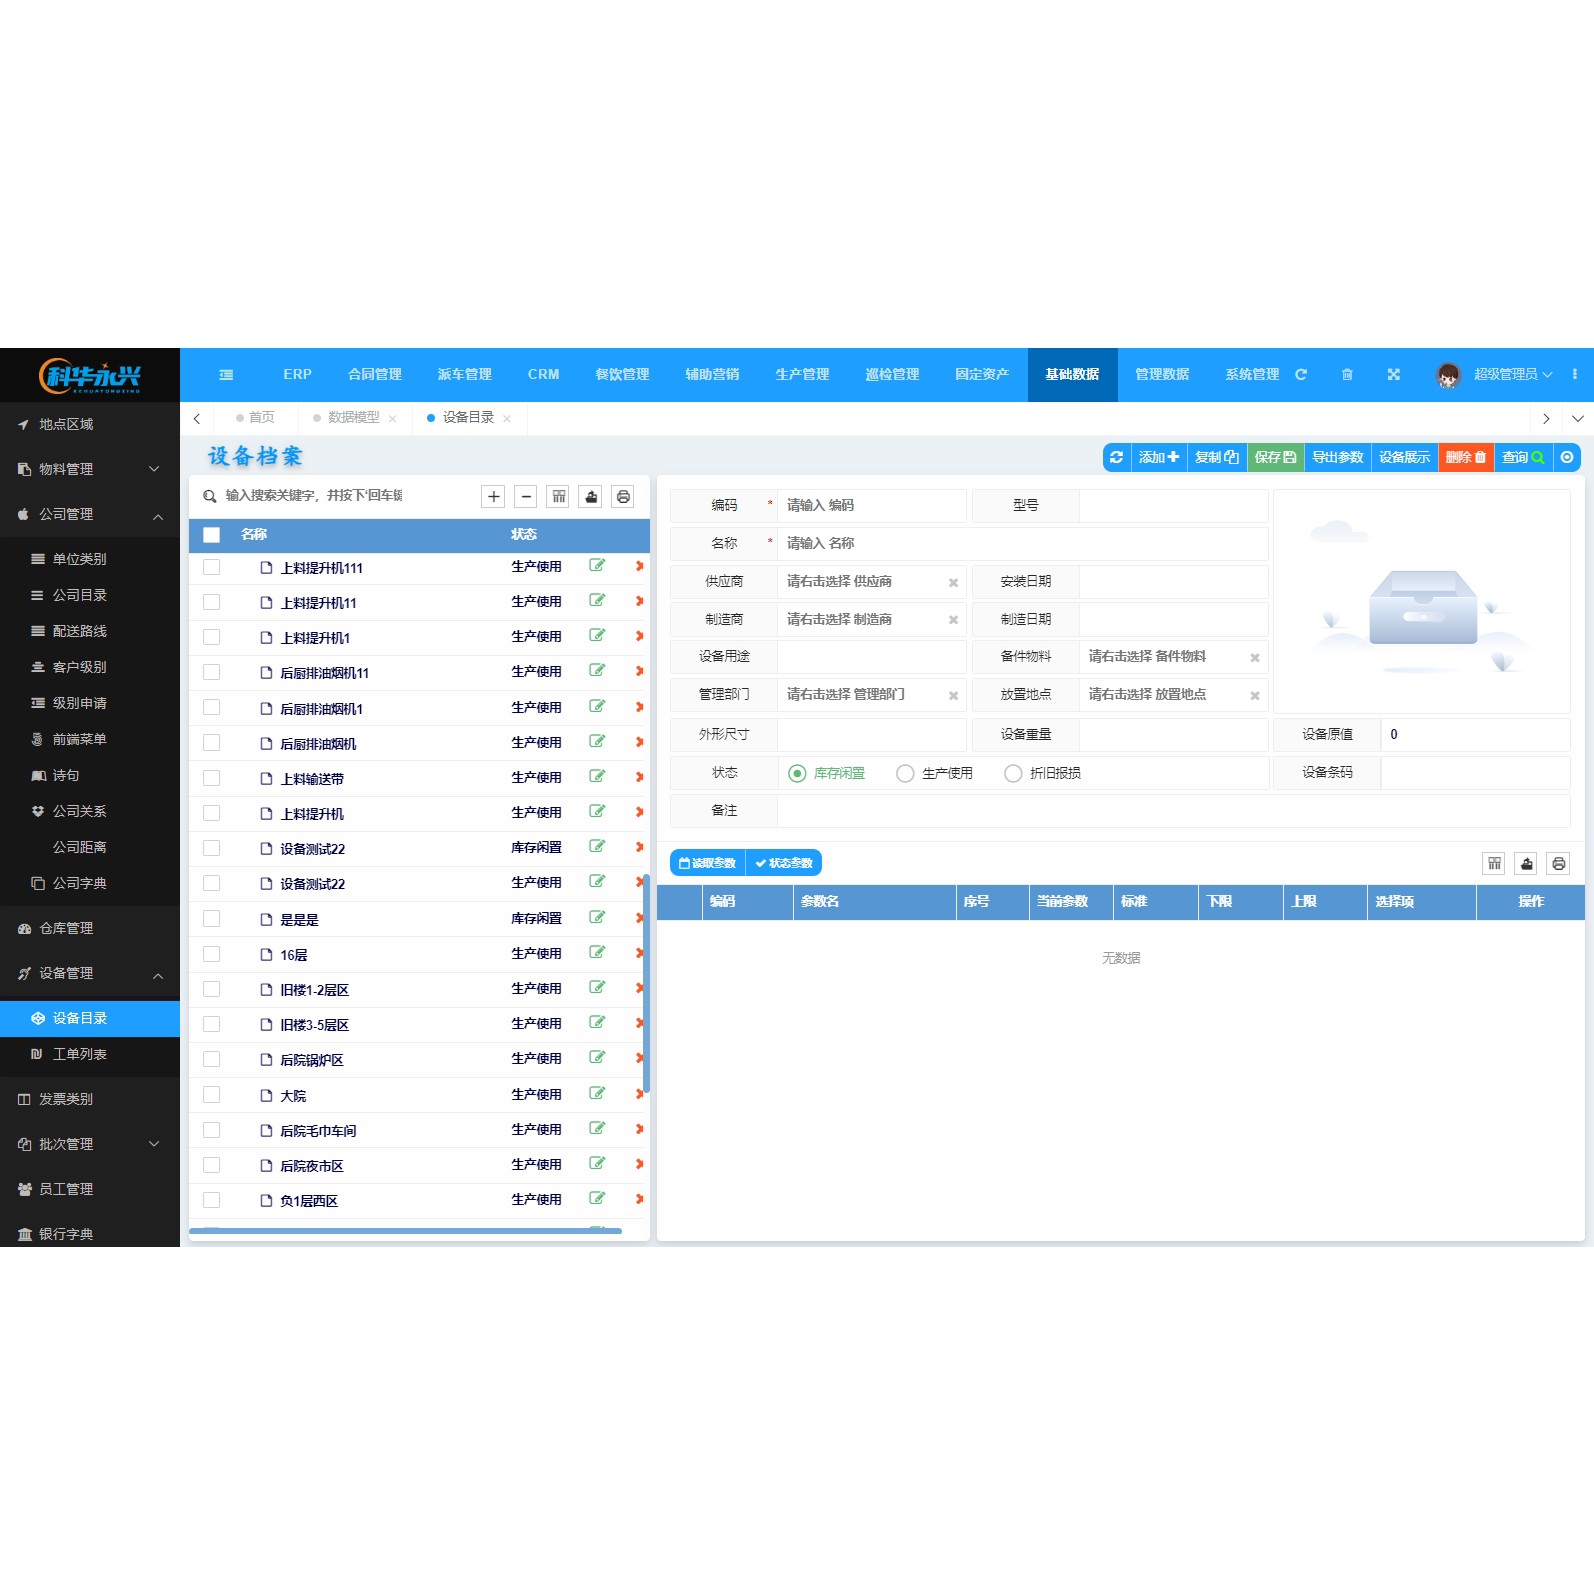Open the 超级管理员 user dropdown
Screen dimensions: 1594x1594
click(1511, 375)
